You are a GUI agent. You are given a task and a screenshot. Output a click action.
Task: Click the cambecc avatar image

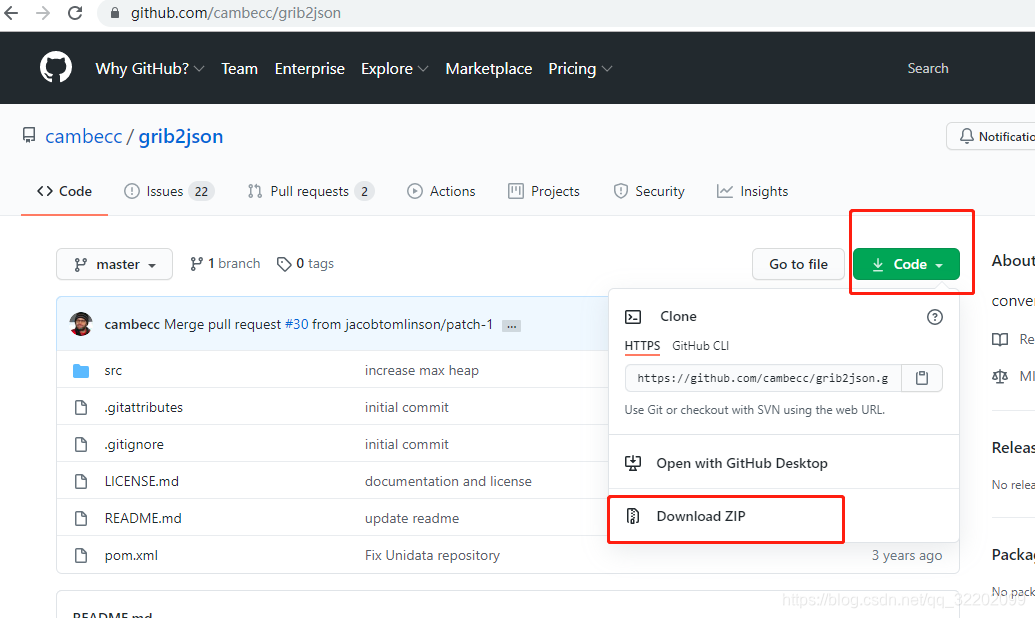pos(81,324)
